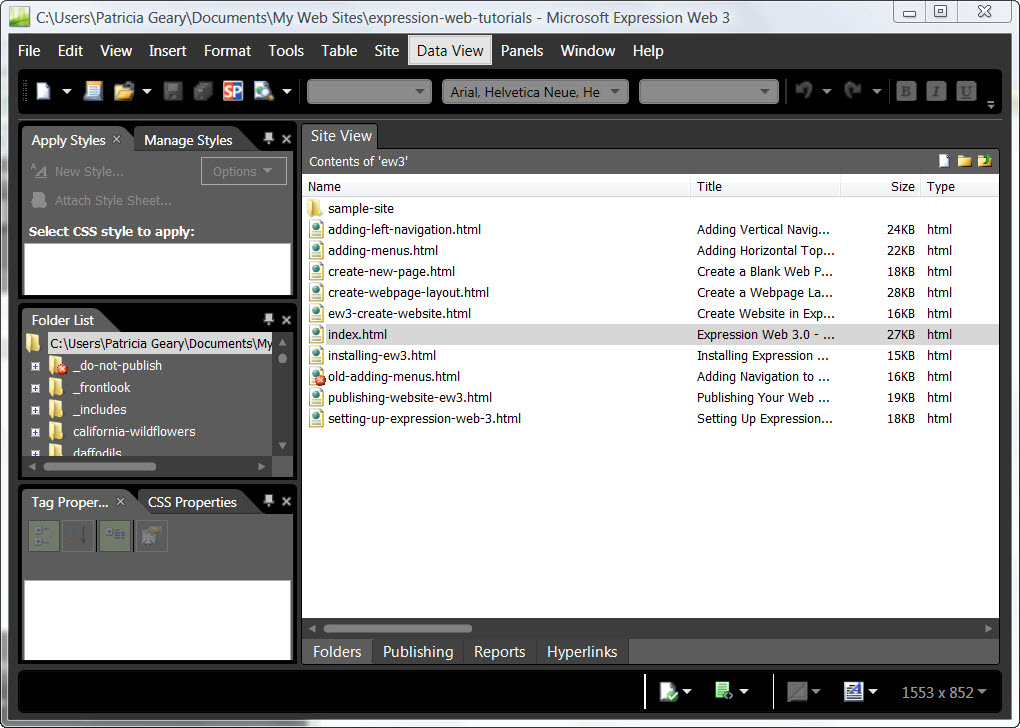Toggle auto-hide pin on Tag Properties panel

point(269,500)
